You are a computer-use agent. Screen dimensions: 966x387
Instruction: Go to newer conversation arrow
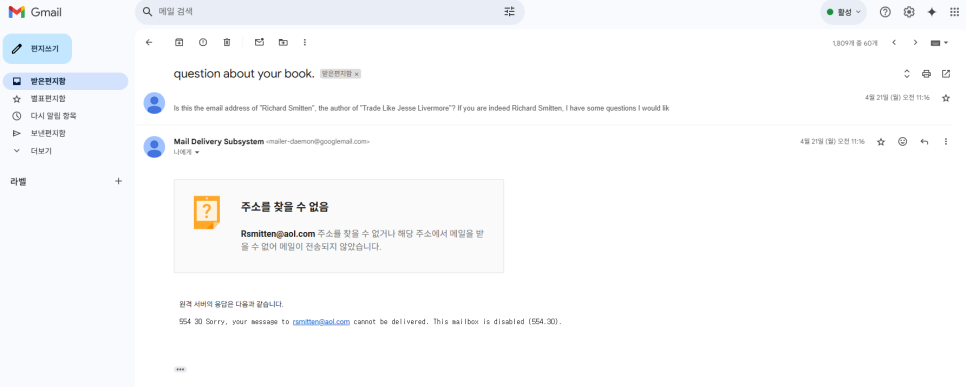(x=894, y=43)
